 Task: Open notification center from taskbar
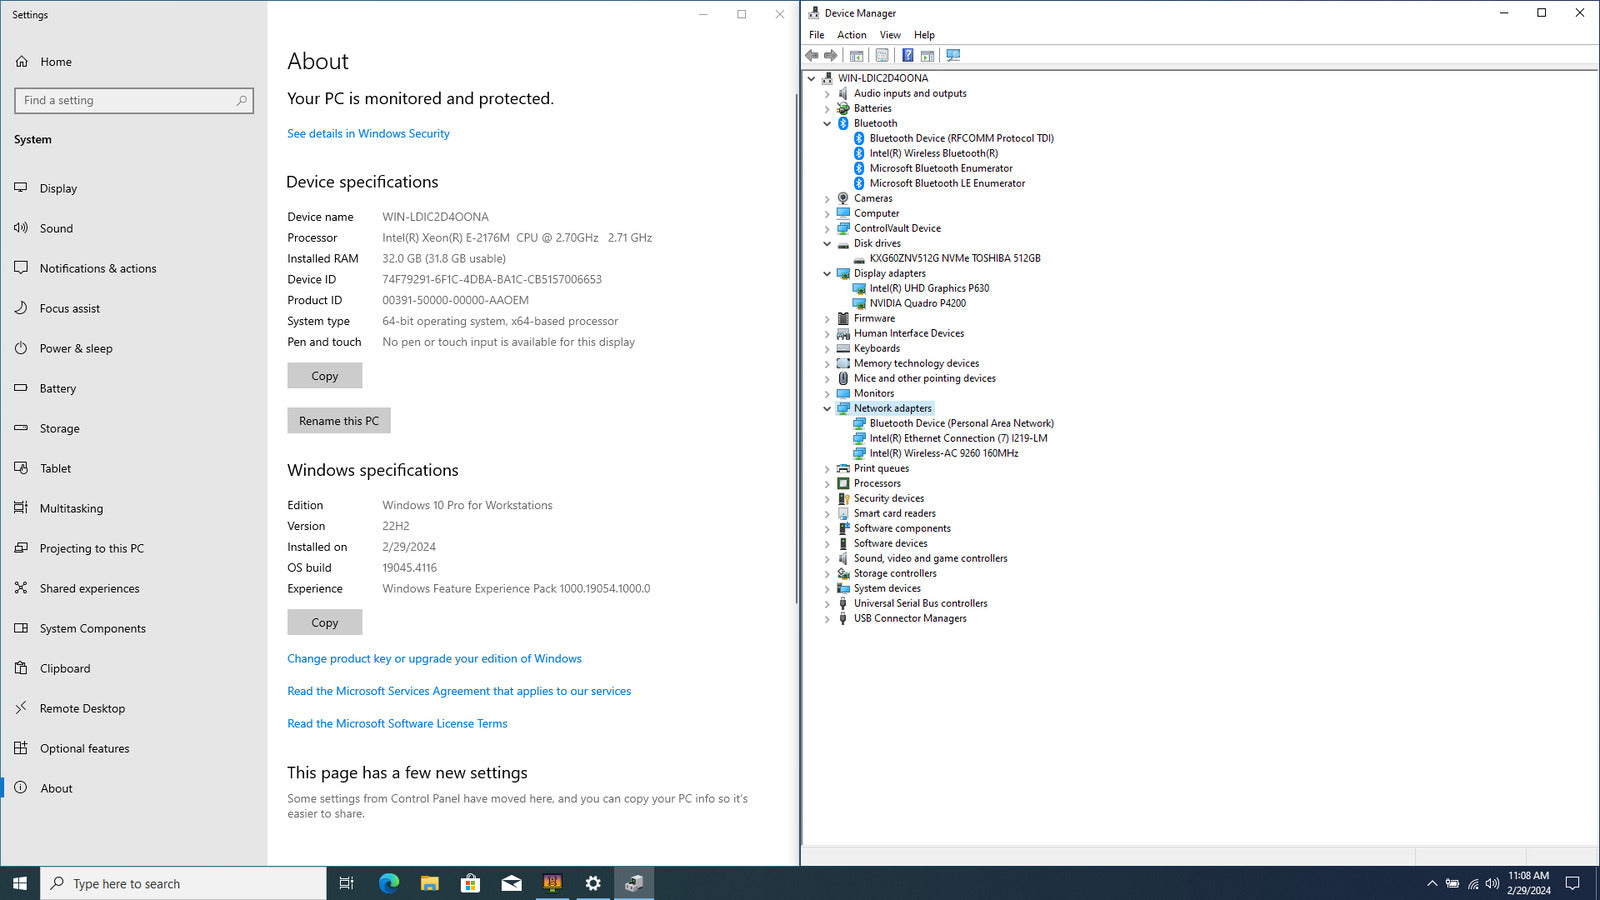click(x=1572, y=883)
